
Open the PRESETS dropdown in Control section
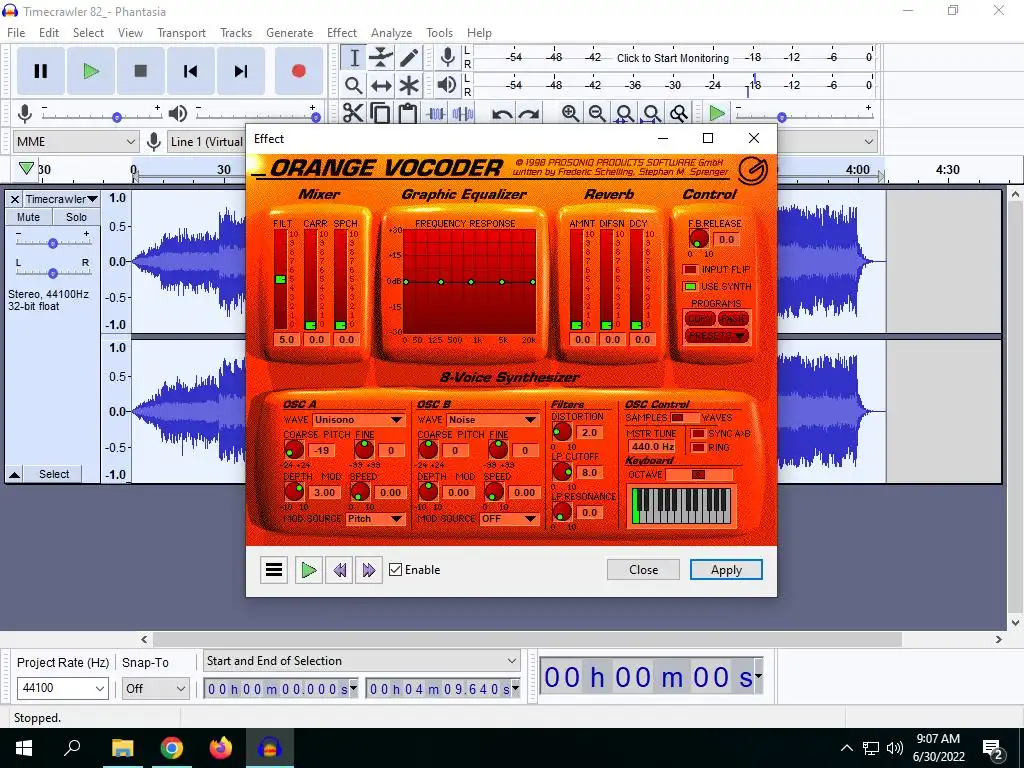click(x=717, y=336)
